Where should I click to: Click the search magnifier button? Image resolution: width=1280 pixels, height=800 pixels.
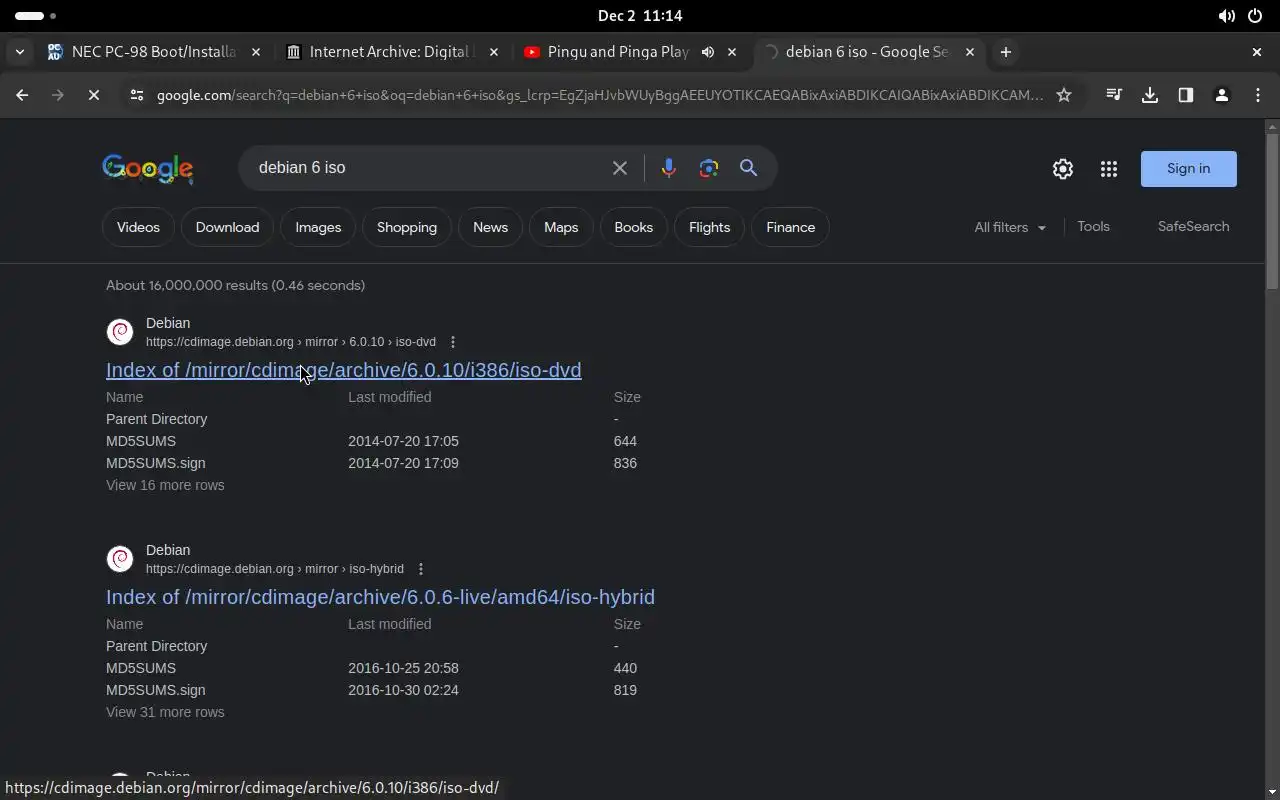(x=748, y=168)
